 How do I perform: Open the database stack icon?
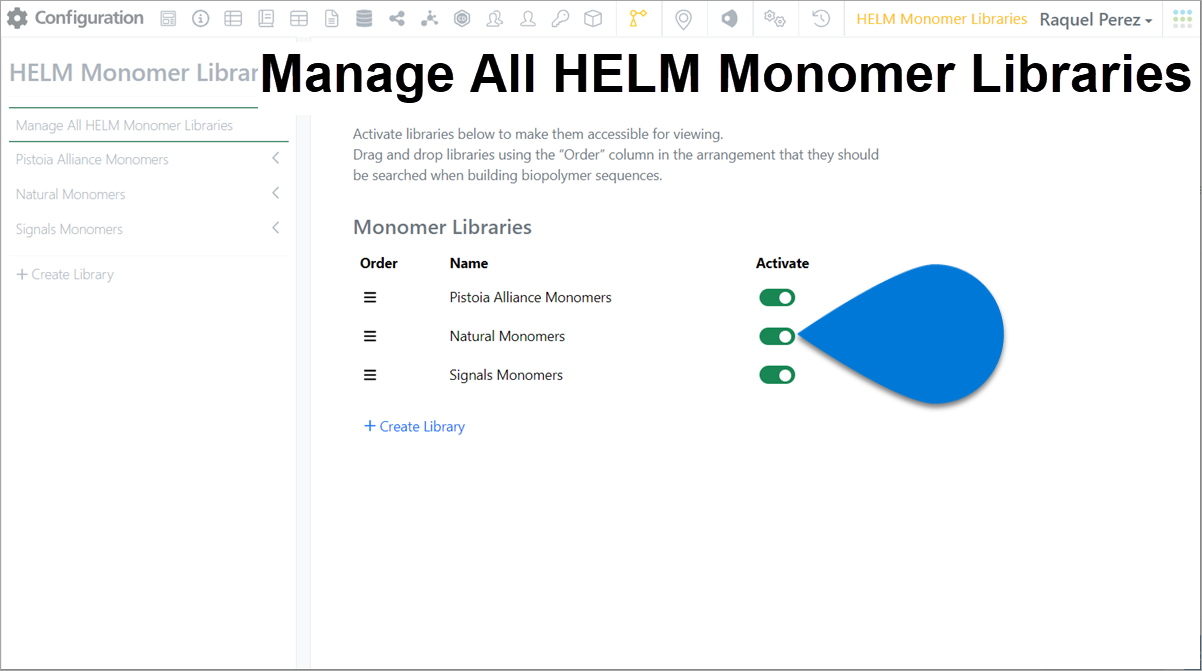(x=364, y=19)
